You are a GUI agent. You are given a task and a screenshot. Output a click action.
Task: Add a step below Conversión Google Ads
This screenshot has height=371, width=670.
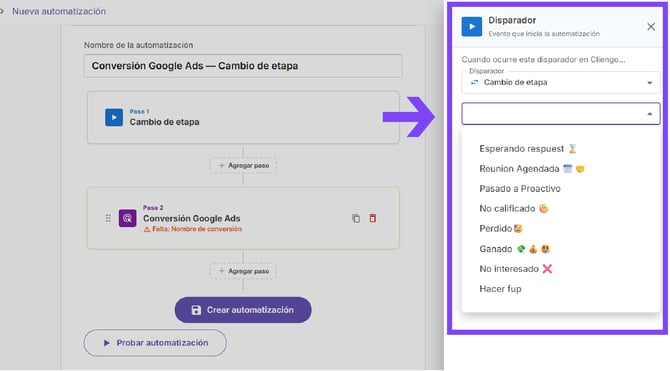coord(243,271)
